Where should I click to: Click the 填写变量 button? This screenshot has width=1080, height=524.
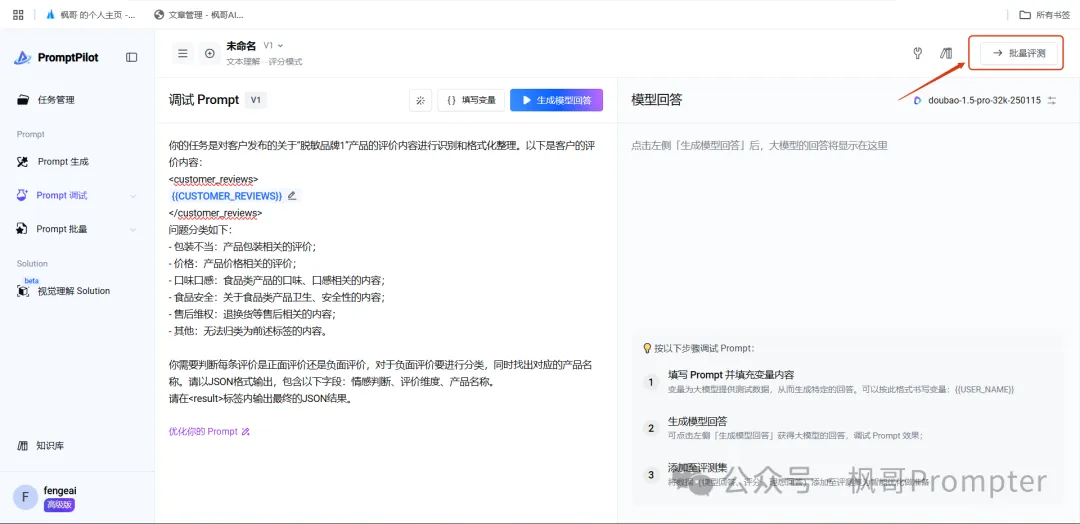pyautogui.click(x=471, y=100)
